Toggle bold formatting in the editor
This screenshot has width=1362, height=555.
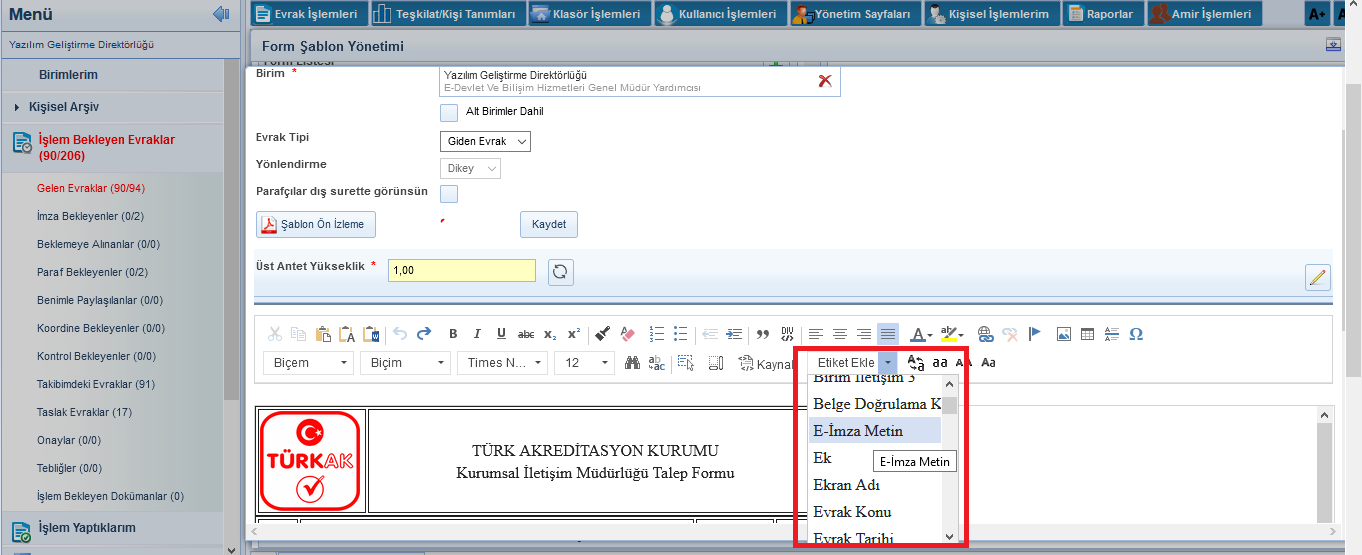tap(453, 334)
